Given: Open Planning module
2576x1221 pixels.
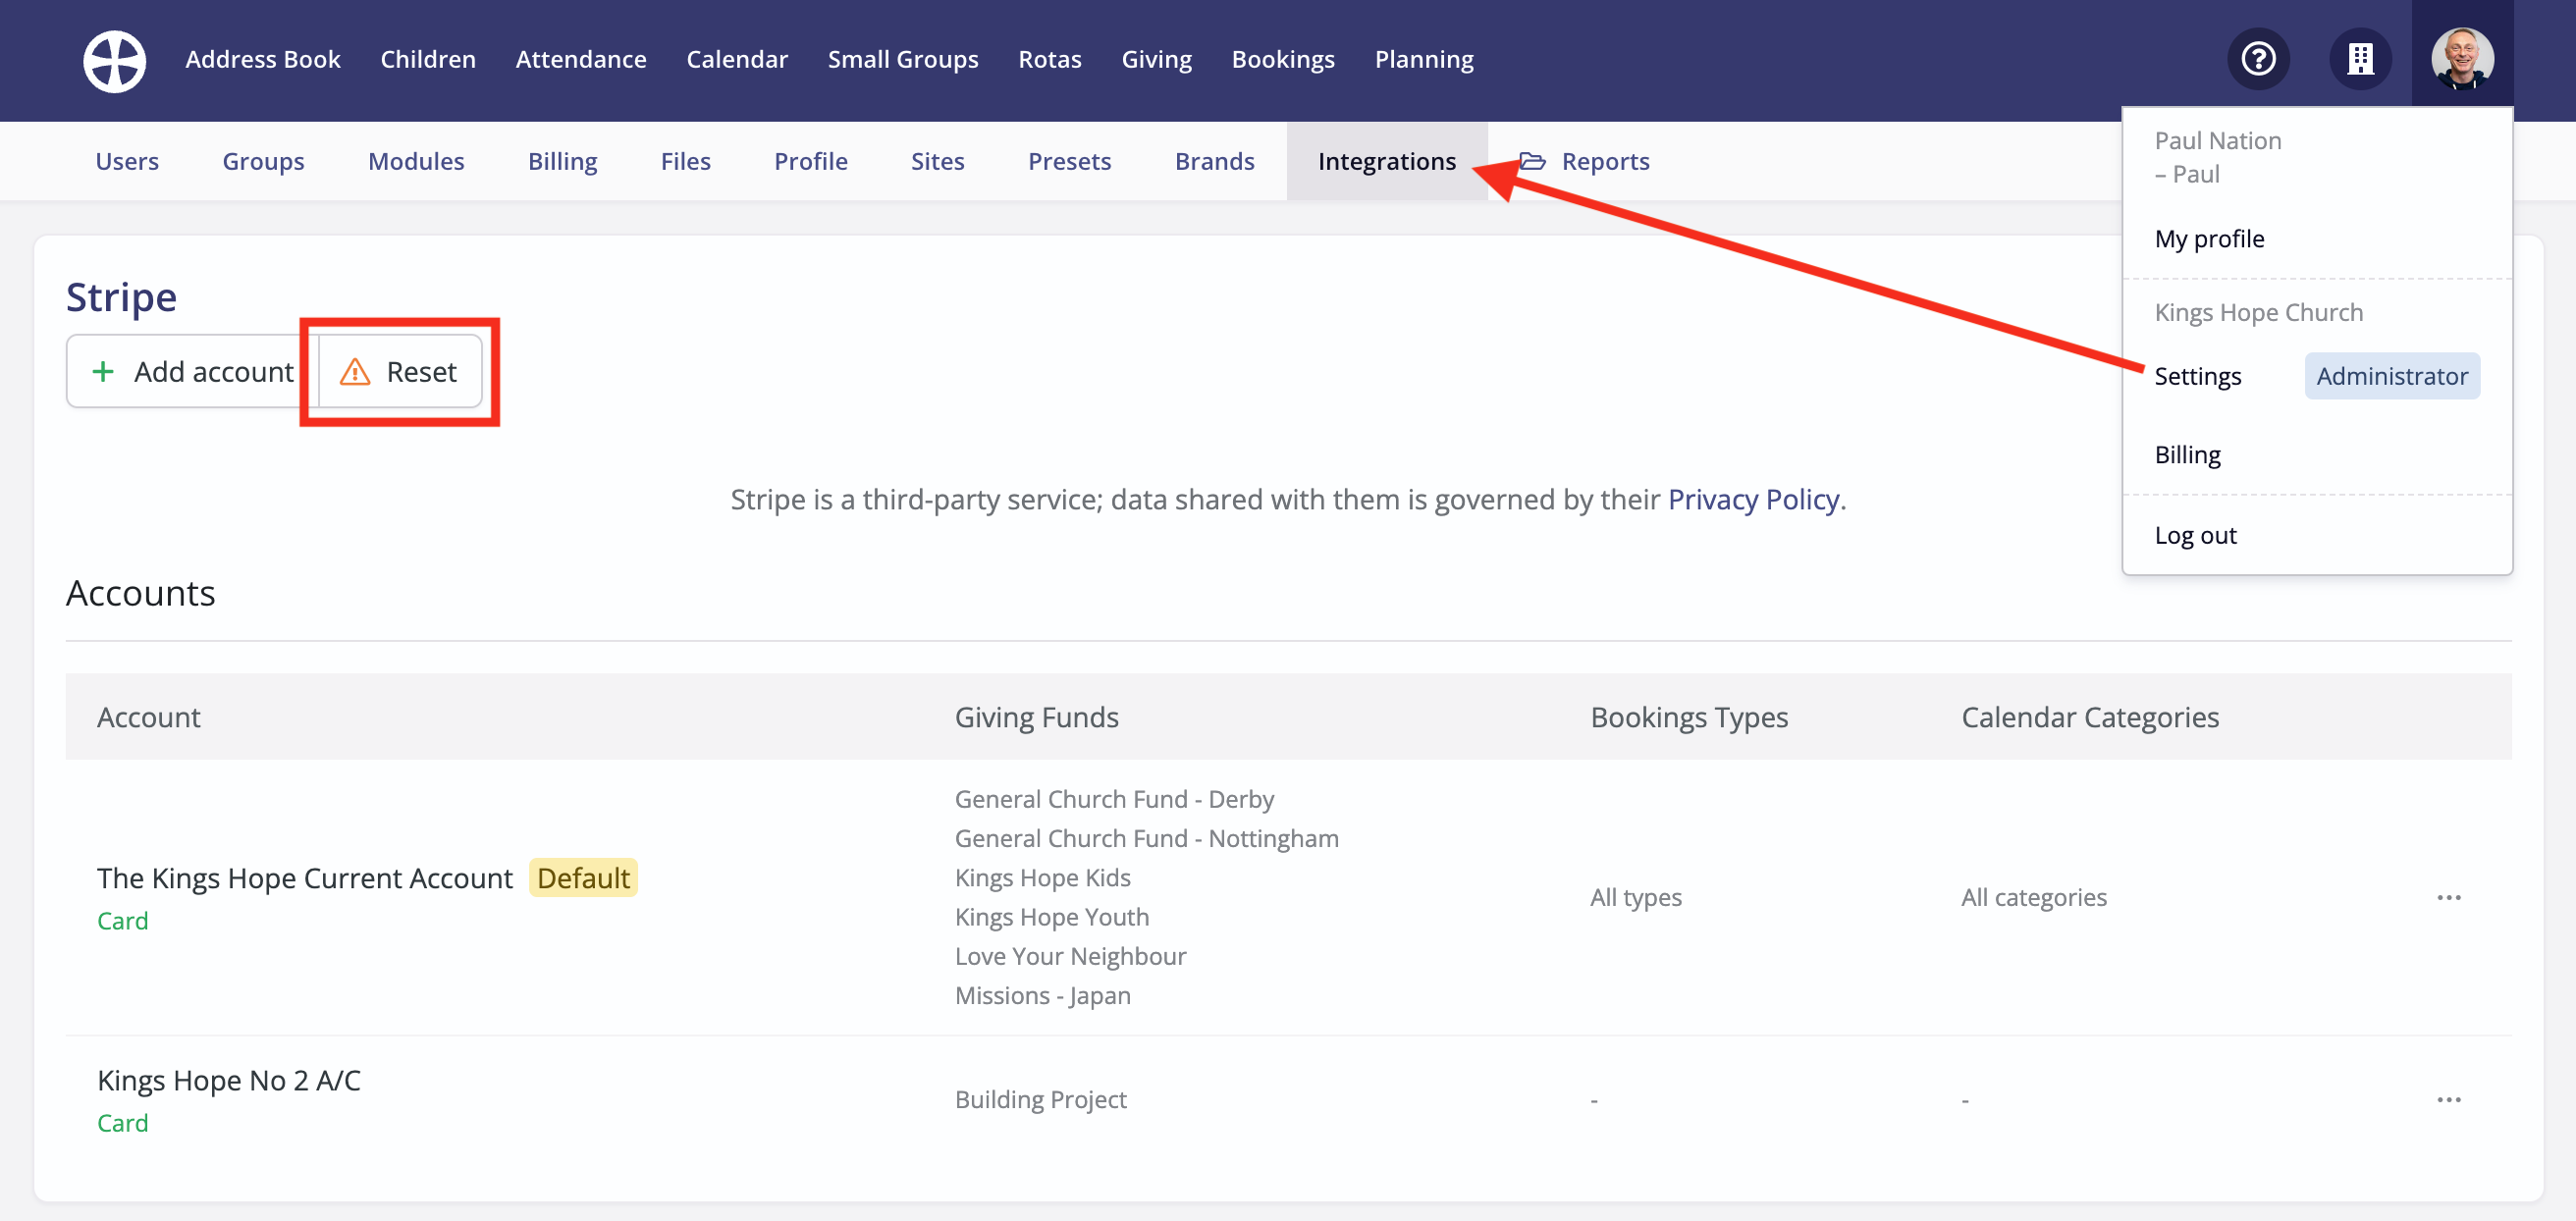Looking at the screenshot, I should click(x=1424, y=59).
